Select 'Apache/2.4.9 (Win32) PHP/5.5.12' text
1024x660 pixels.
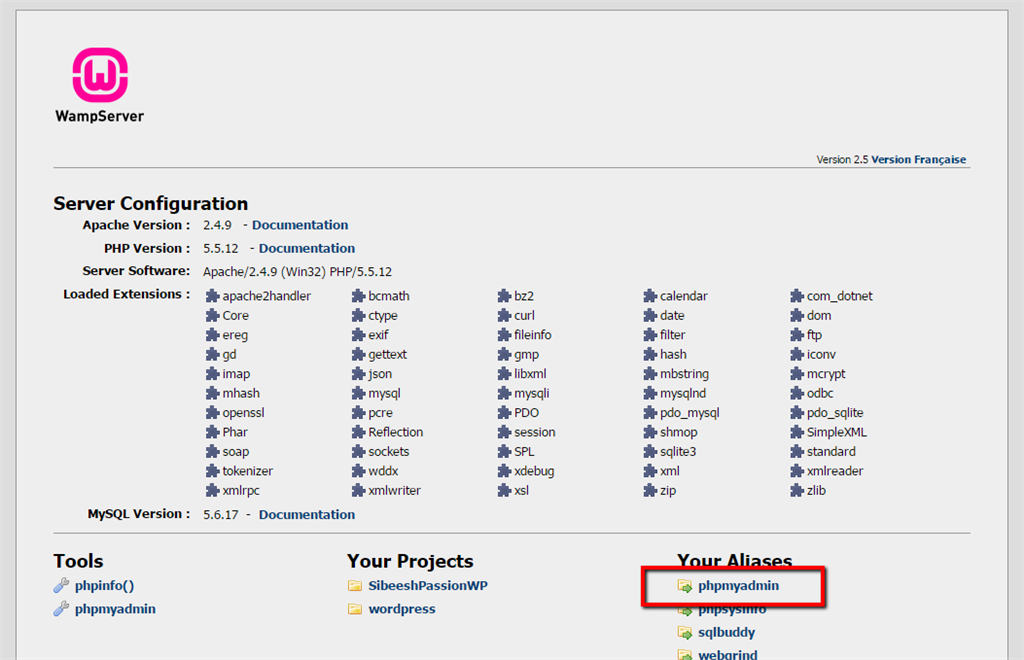pyautogui.click(x=297, y=272)
